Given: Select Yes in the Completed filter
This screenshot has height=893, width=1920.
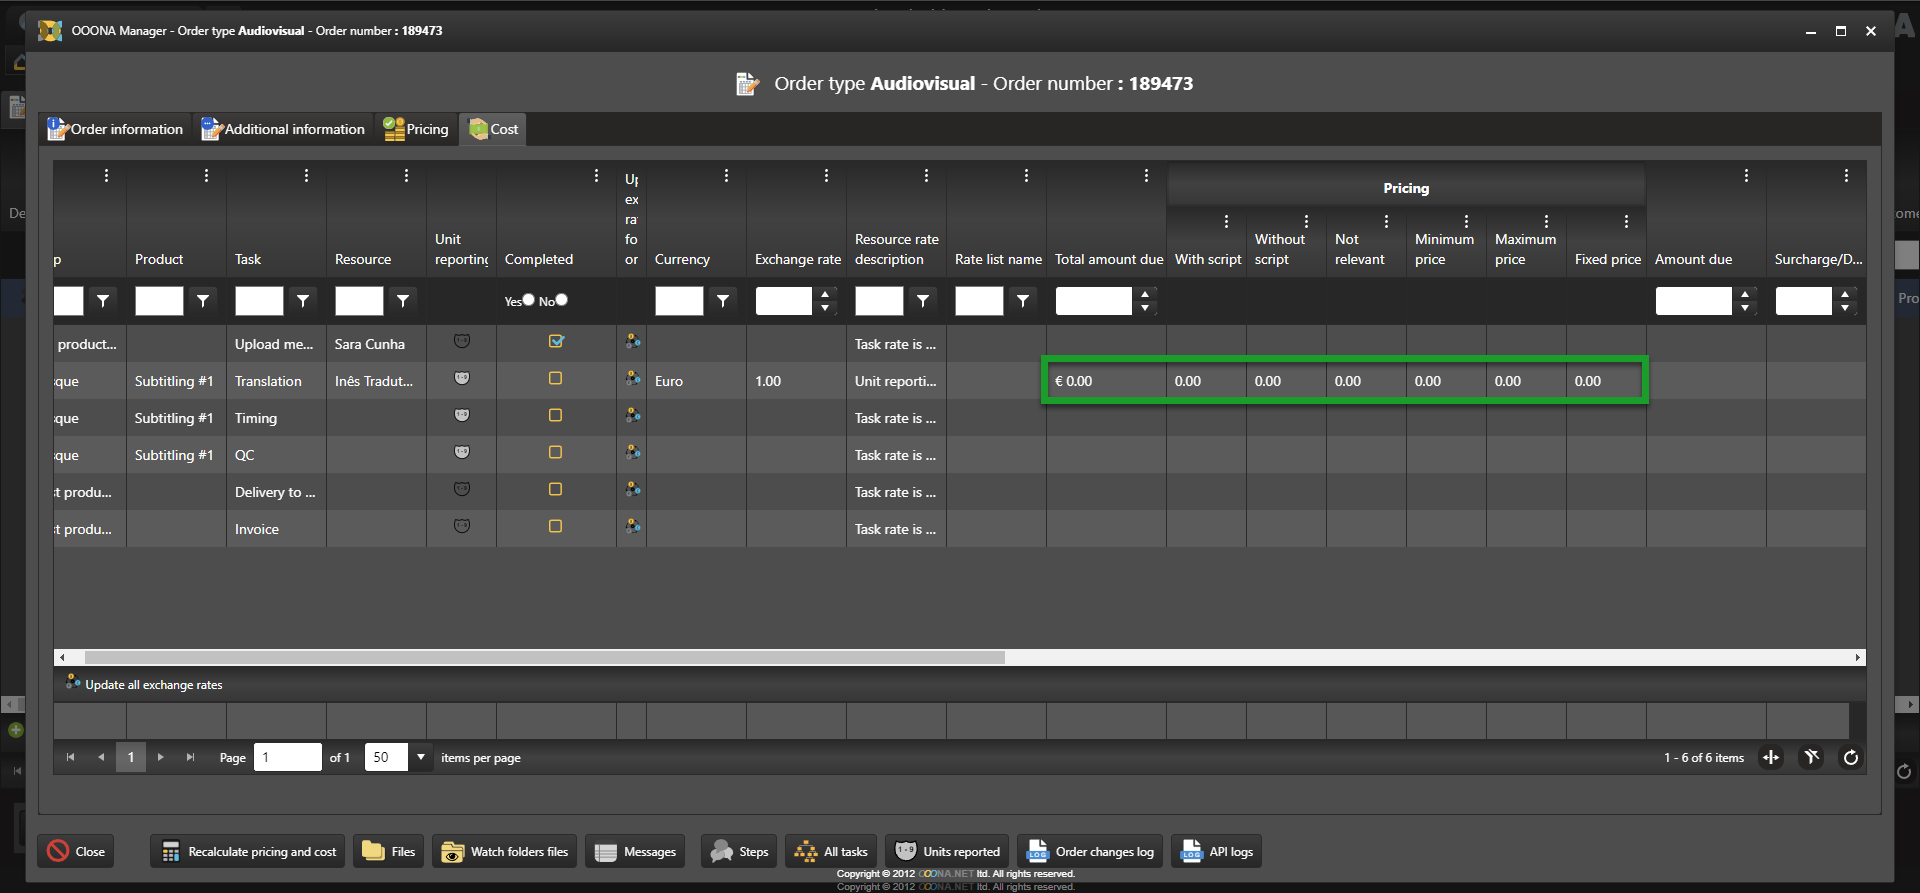Looking at the screenshot, I should [x=529, y=300].
